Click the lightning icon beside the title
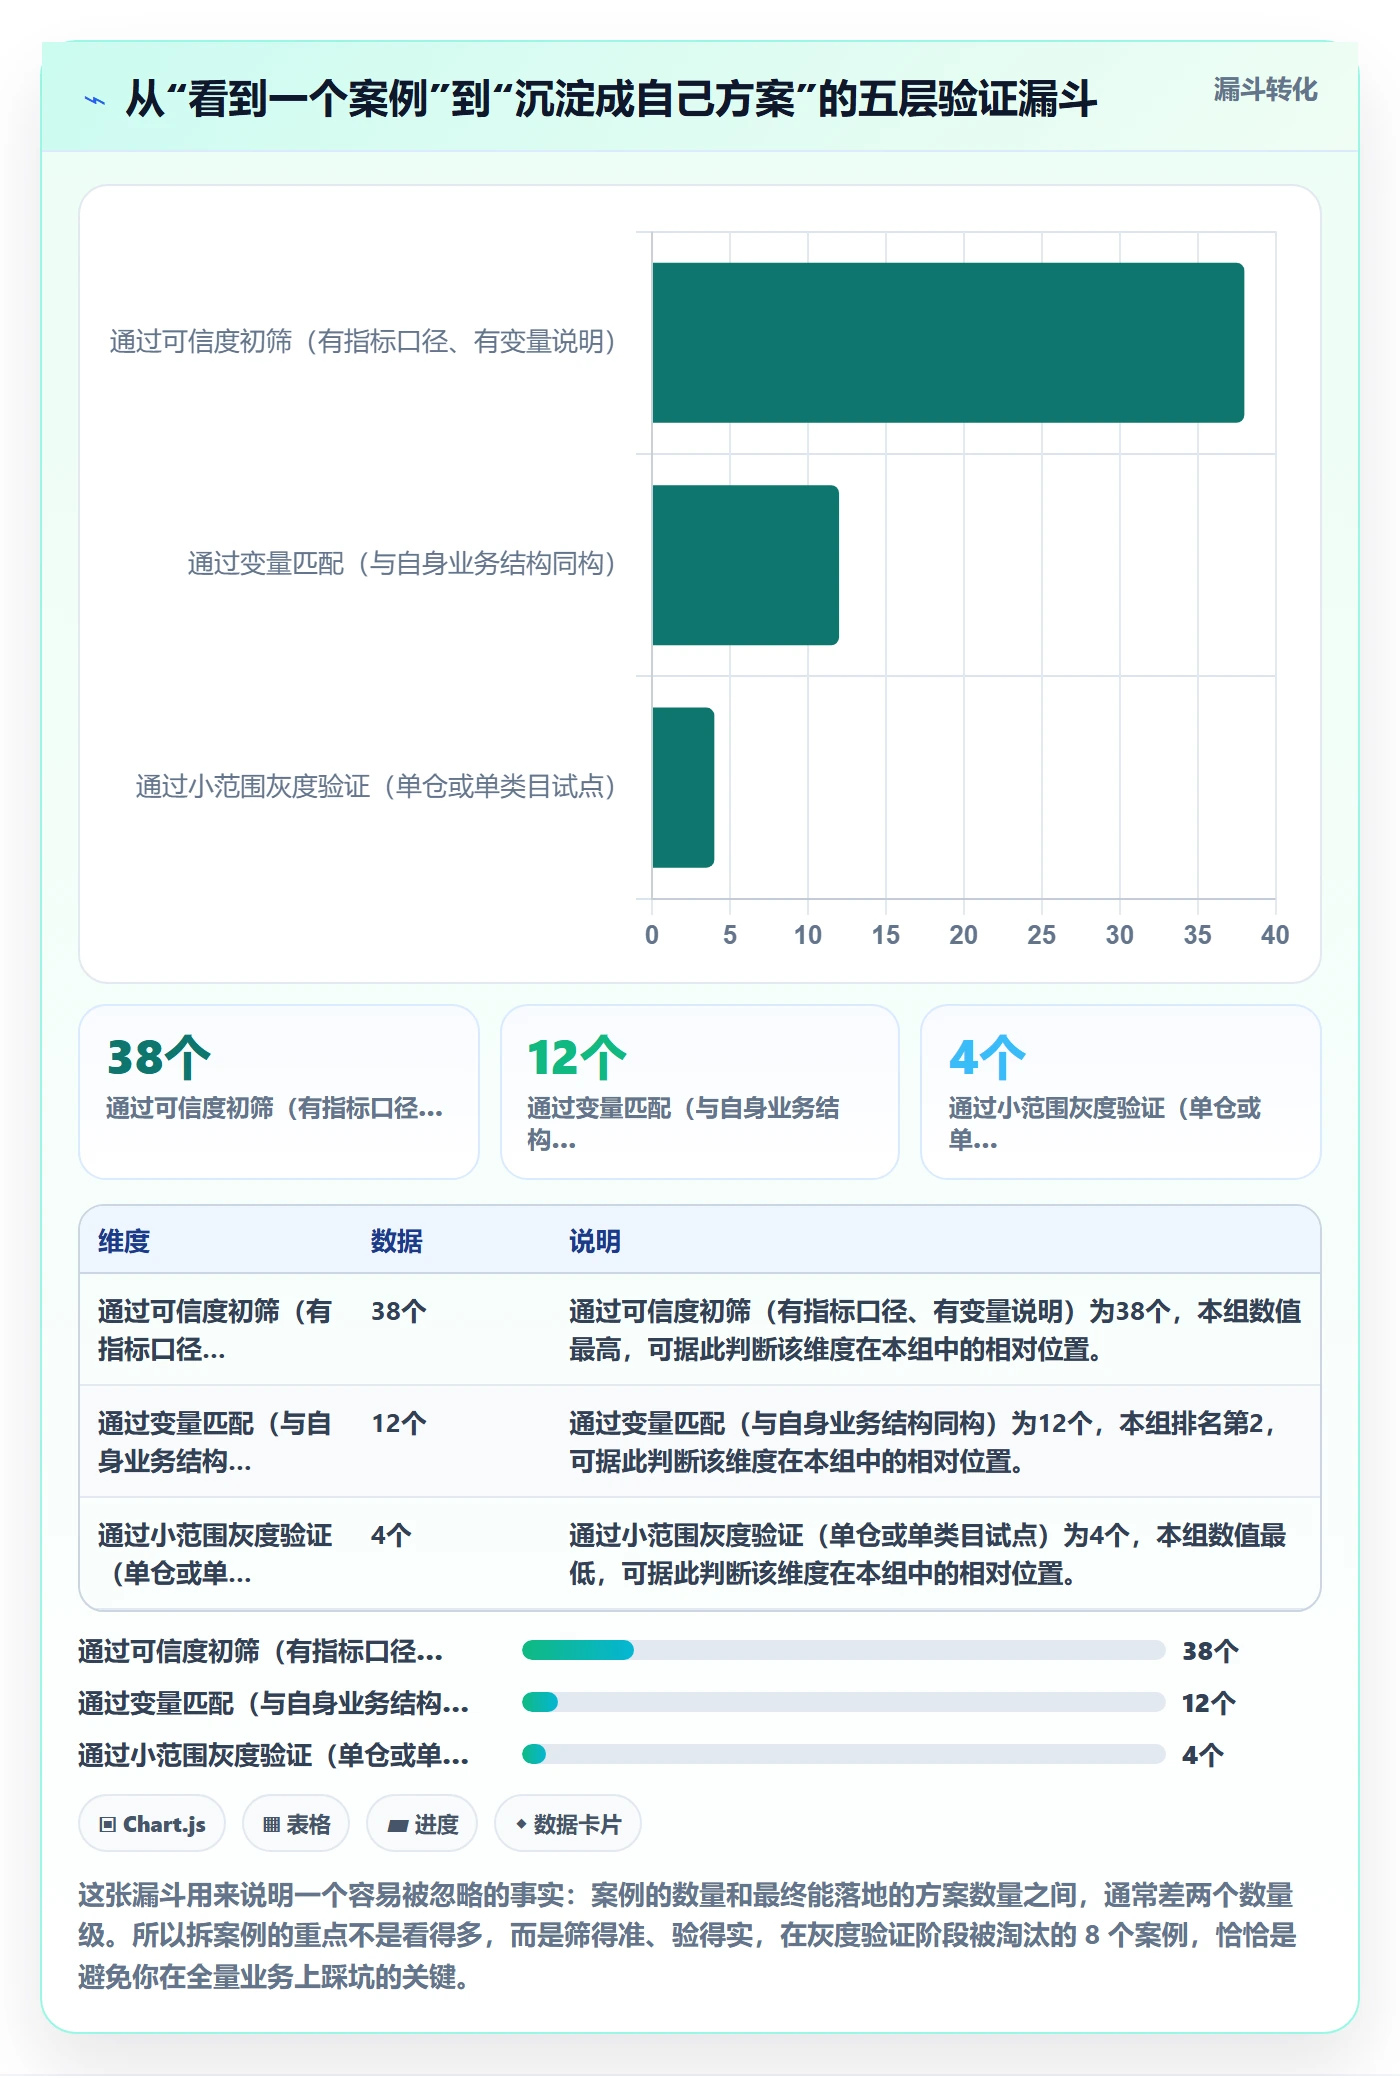The height and width of the screenshot is (2076, 1400). click(95, 100)
